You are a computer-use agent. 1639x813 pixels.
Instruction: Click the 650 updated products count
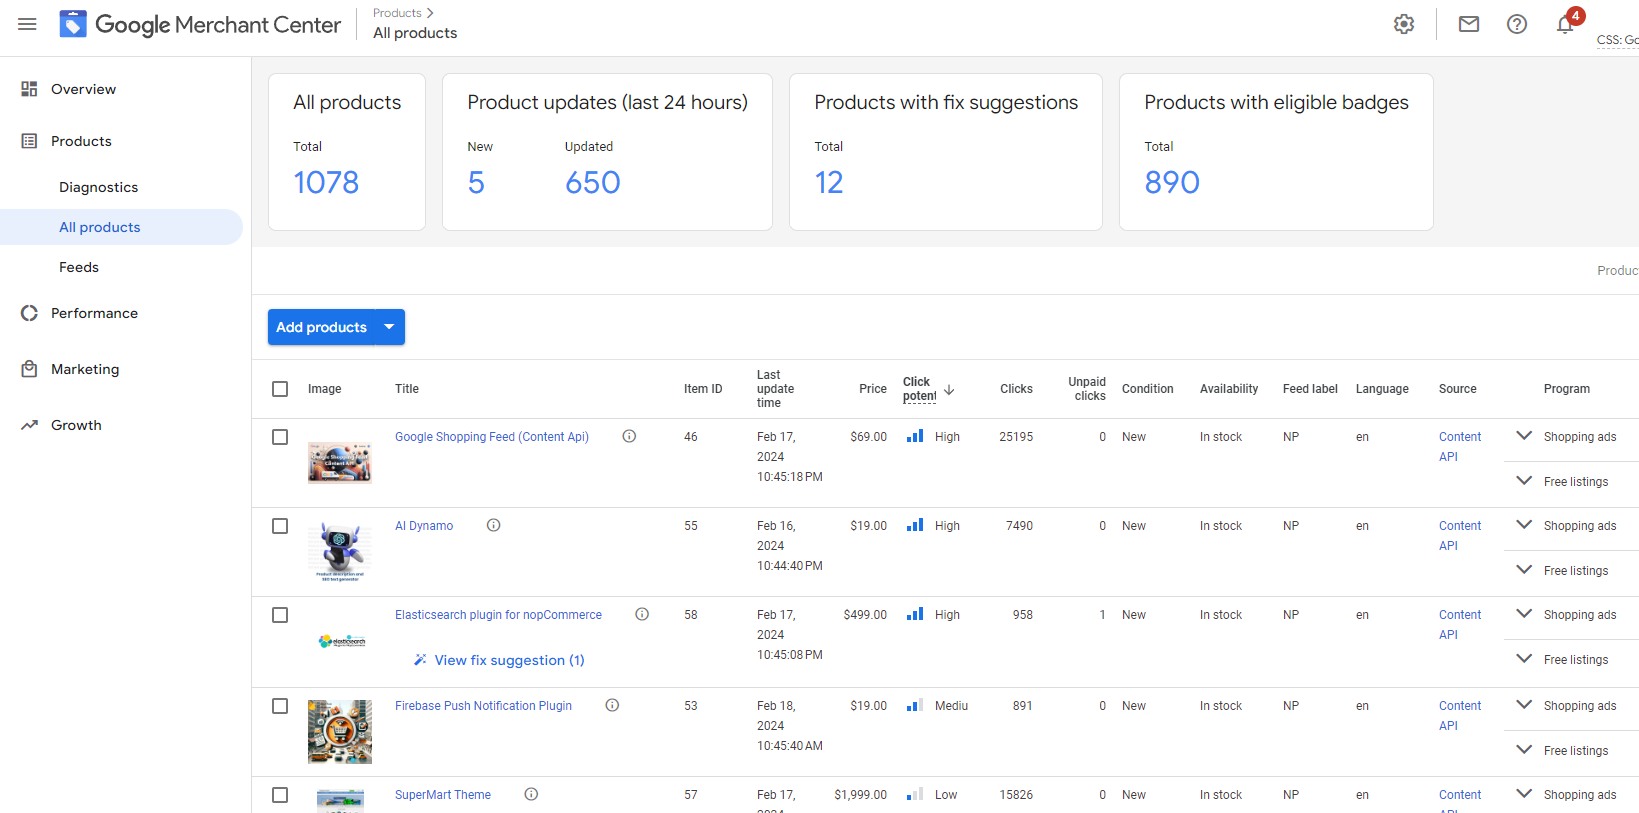[x=593, y=182]
